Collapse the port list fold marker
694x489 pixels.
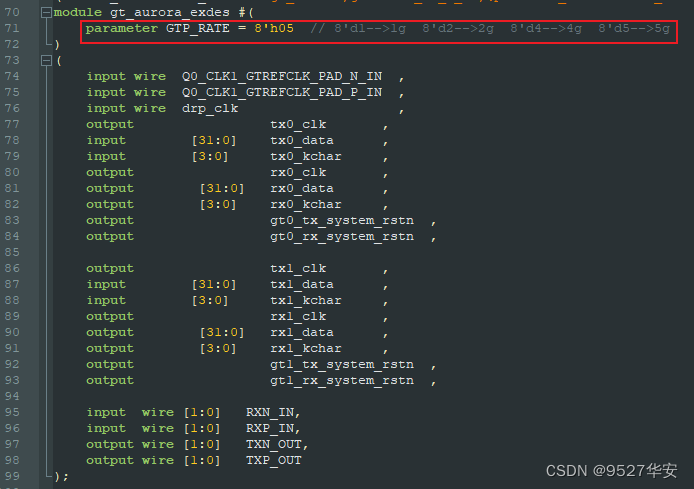pyautogui.click(x=46, y=60)
